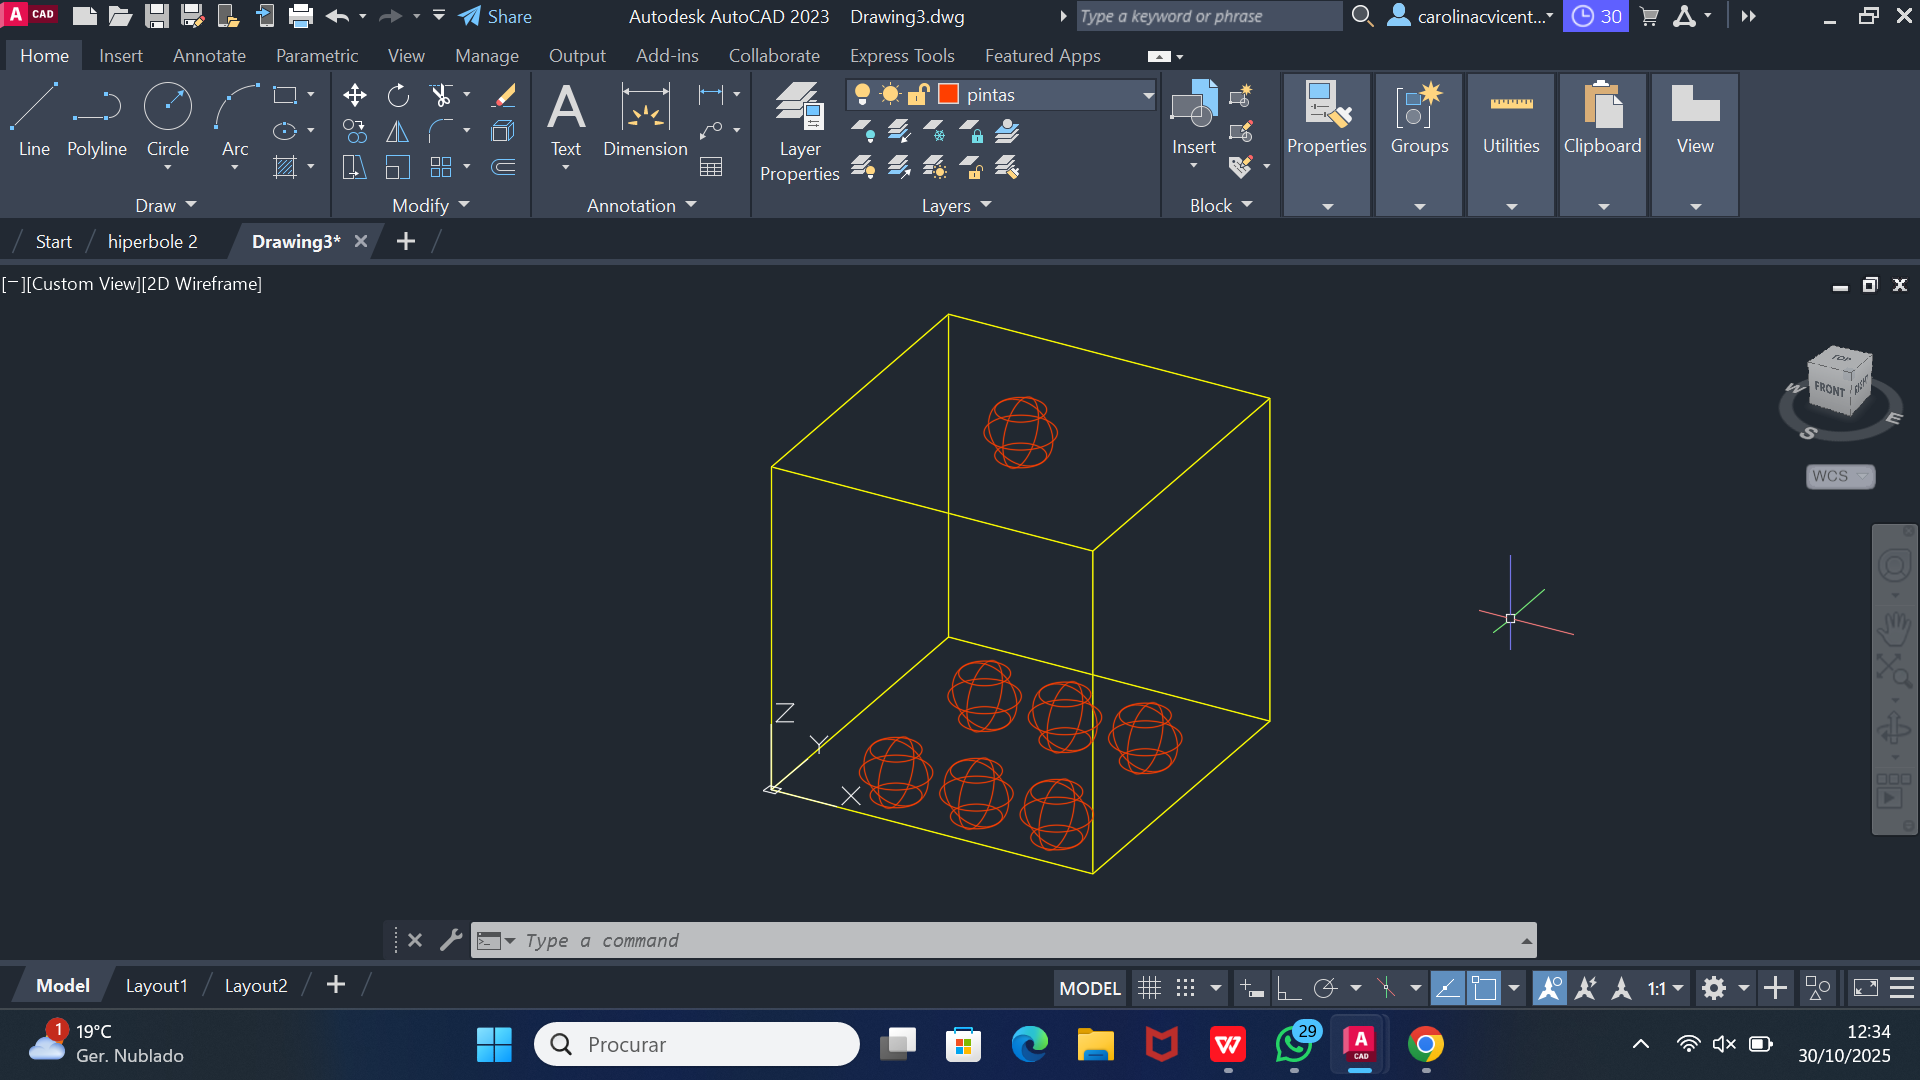Open the pintas layer dropdown

pyautogui.click(x=1148, y=95)
